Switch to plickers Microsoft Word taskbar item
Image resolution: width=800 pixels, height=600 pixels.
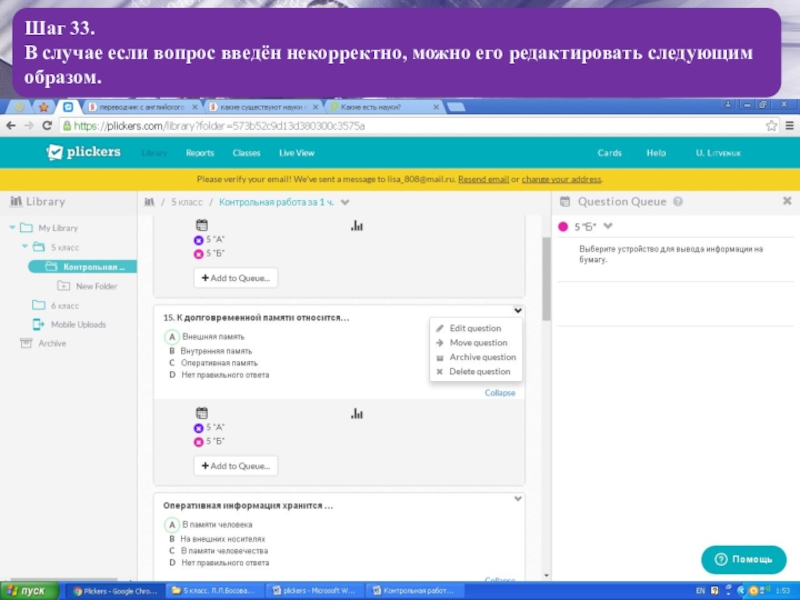[x=316, y=591]
